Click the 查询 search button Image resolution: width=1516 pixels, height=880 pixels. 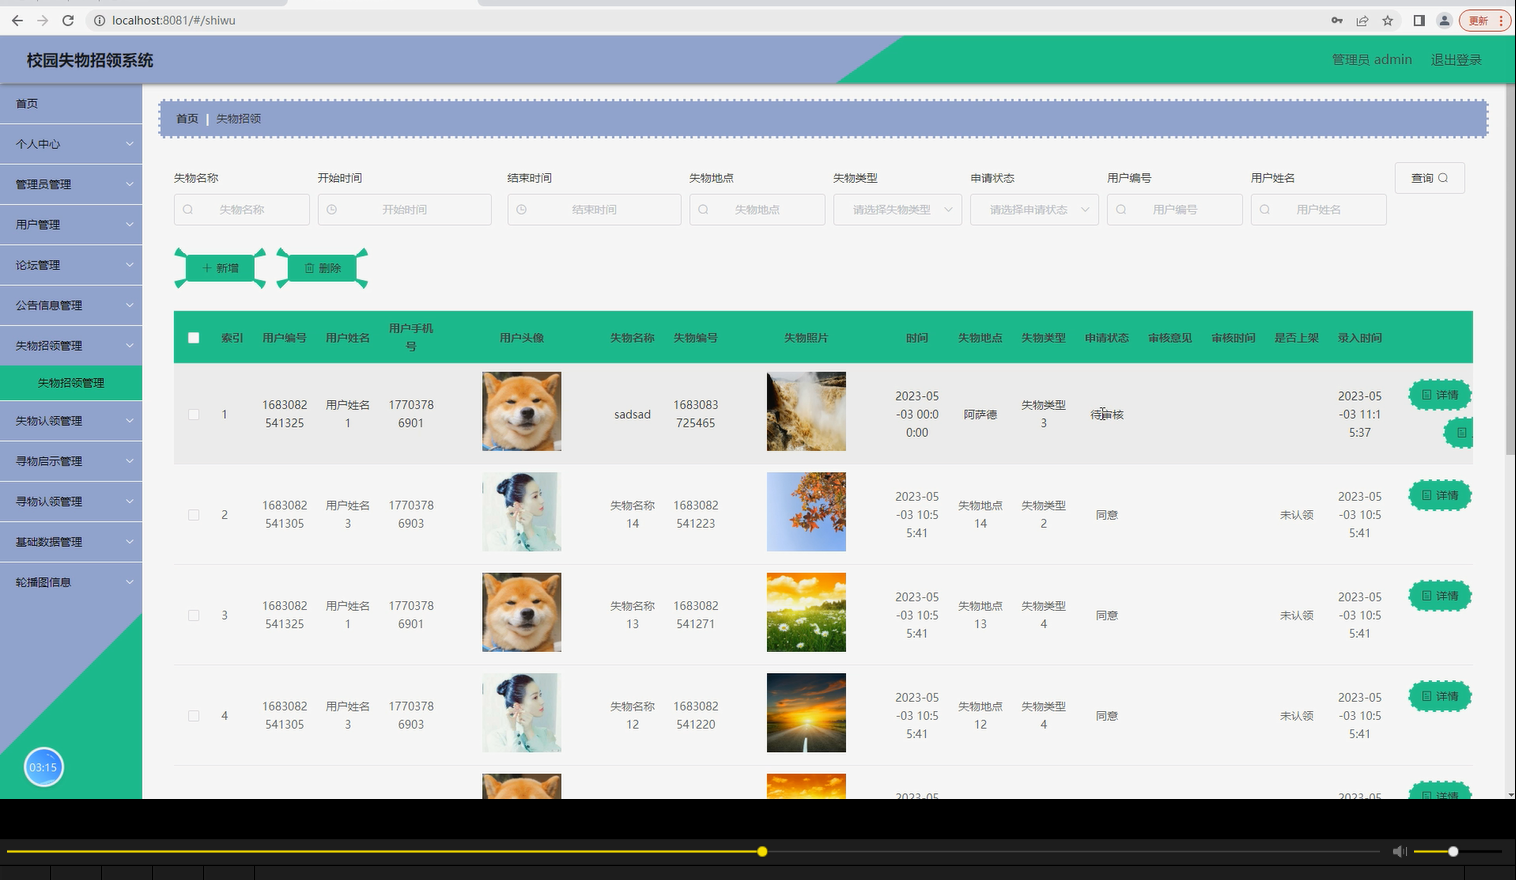click(x=1430, y=178)
